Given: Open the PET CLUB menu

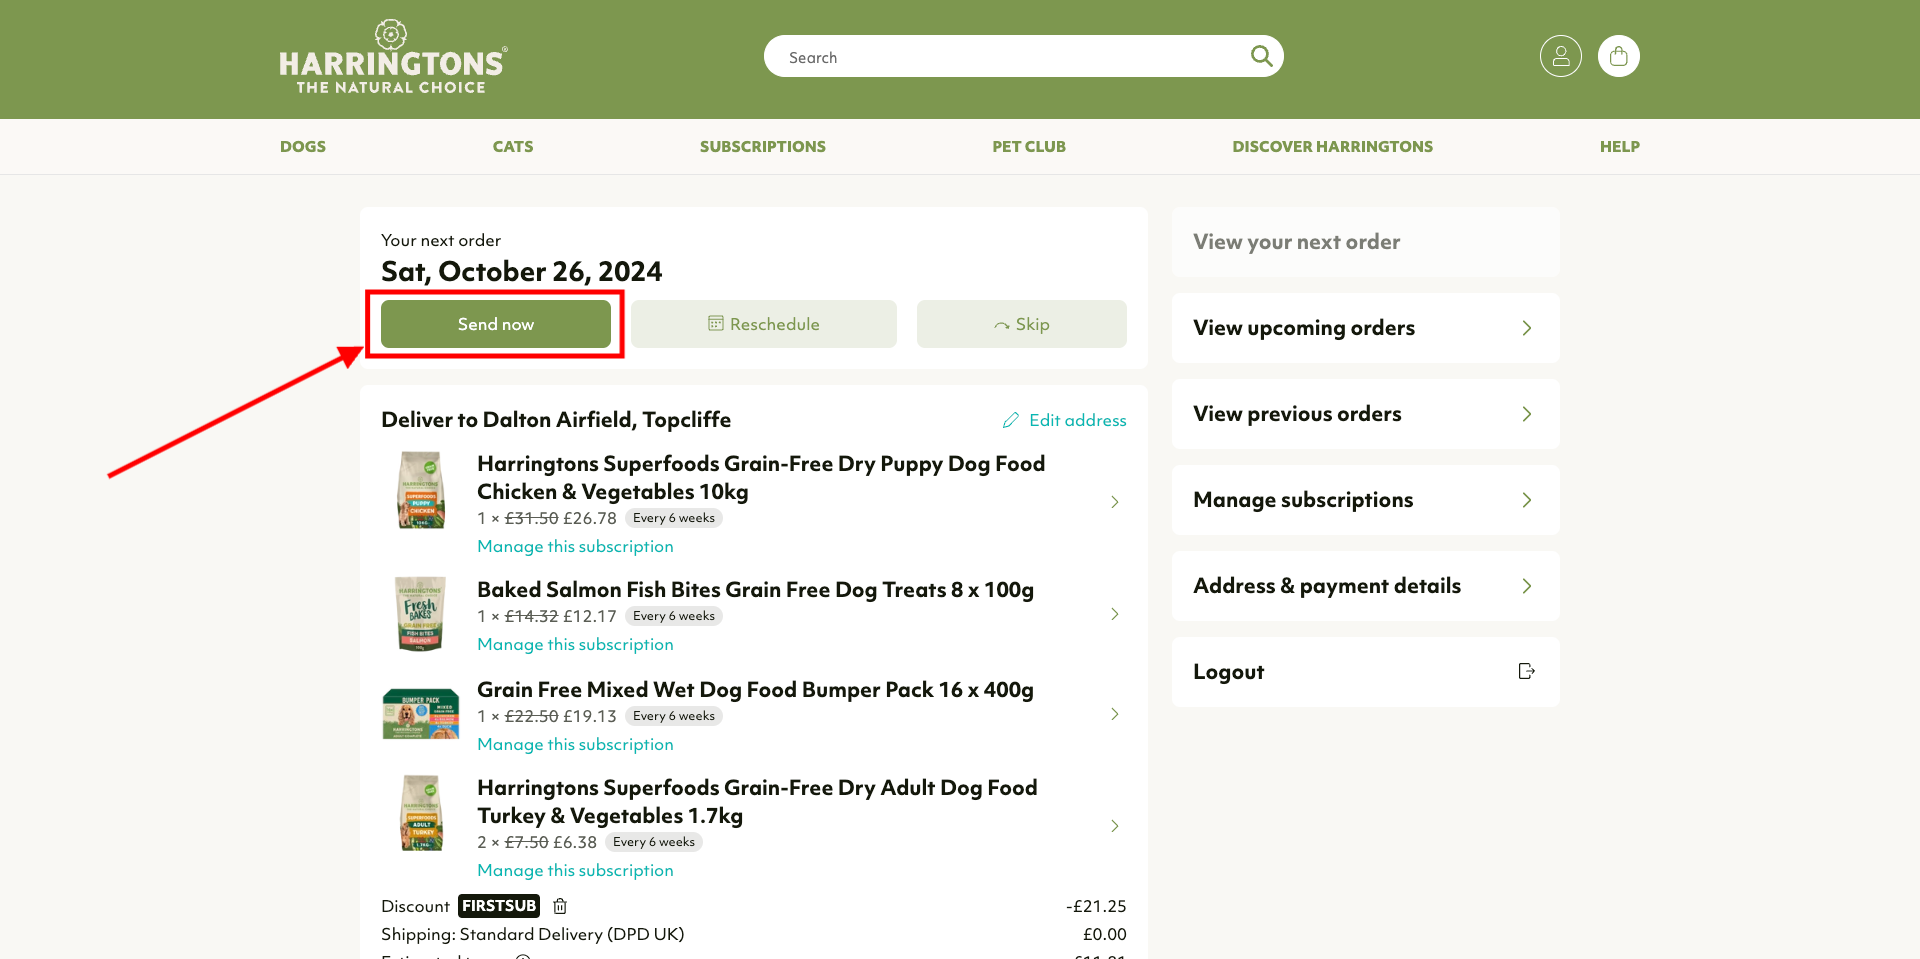Looking at the screenshot, I should pyautogui.click(x=1029, y=146).
